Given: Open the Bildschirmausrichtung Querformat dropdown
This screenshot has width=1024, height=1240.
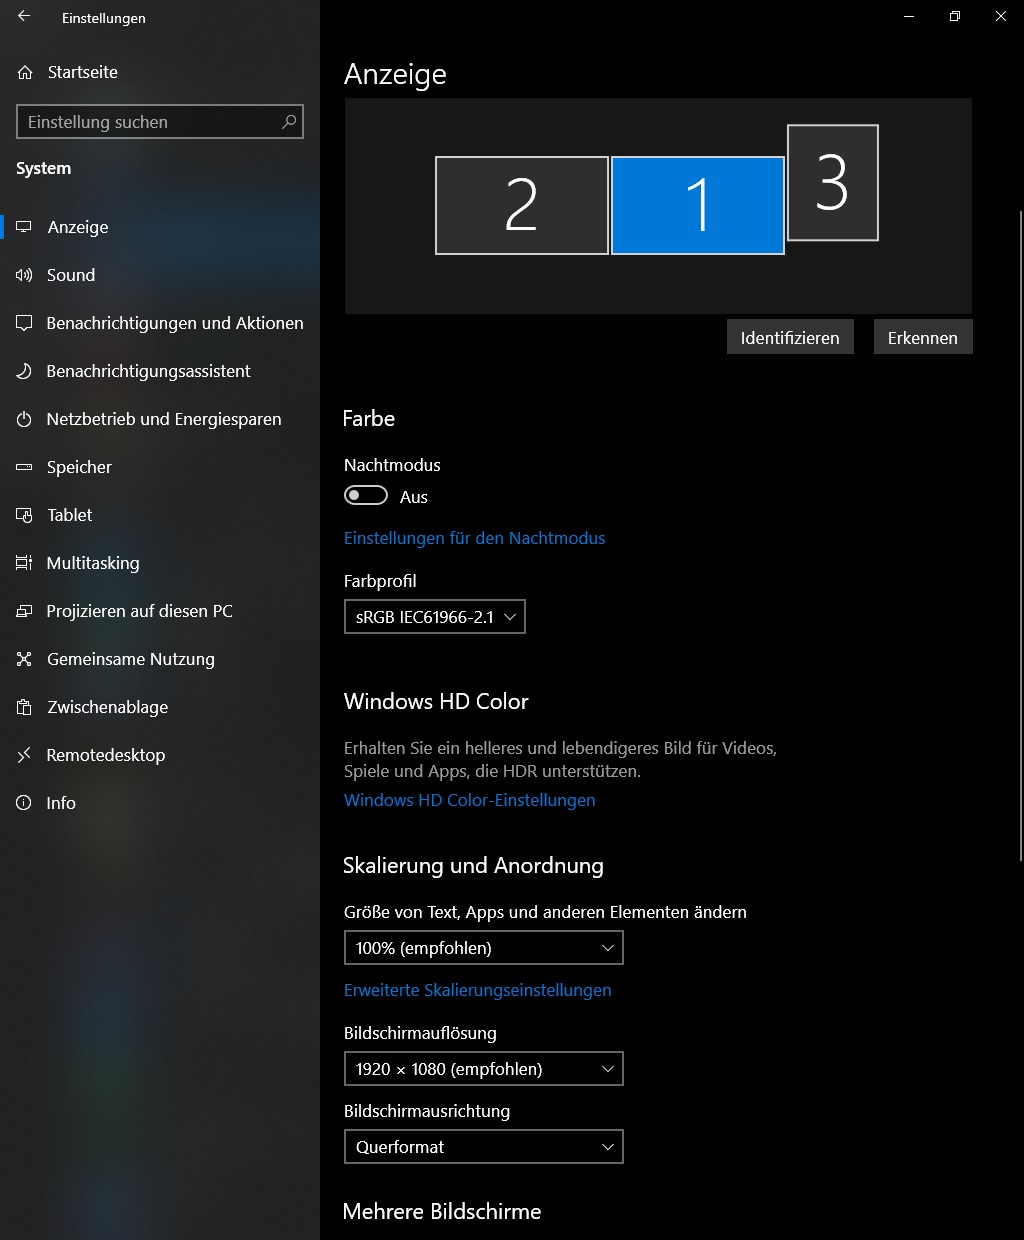Looking at the screenshot, I should click(483, 1147).
